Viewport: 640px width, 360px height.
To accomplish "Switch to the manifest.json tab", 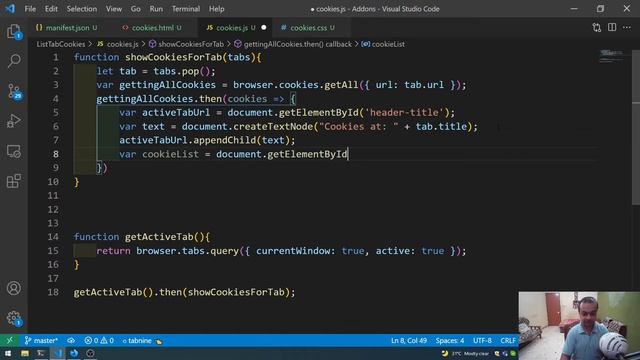I will pos(67,27).
